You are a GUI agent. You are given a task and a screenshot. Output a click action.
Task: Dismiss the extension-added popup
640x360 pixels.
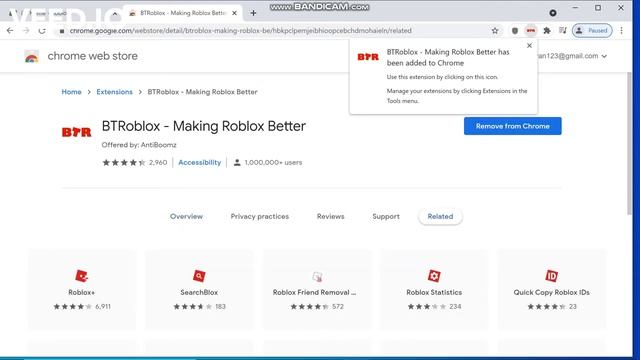[529, 46]
